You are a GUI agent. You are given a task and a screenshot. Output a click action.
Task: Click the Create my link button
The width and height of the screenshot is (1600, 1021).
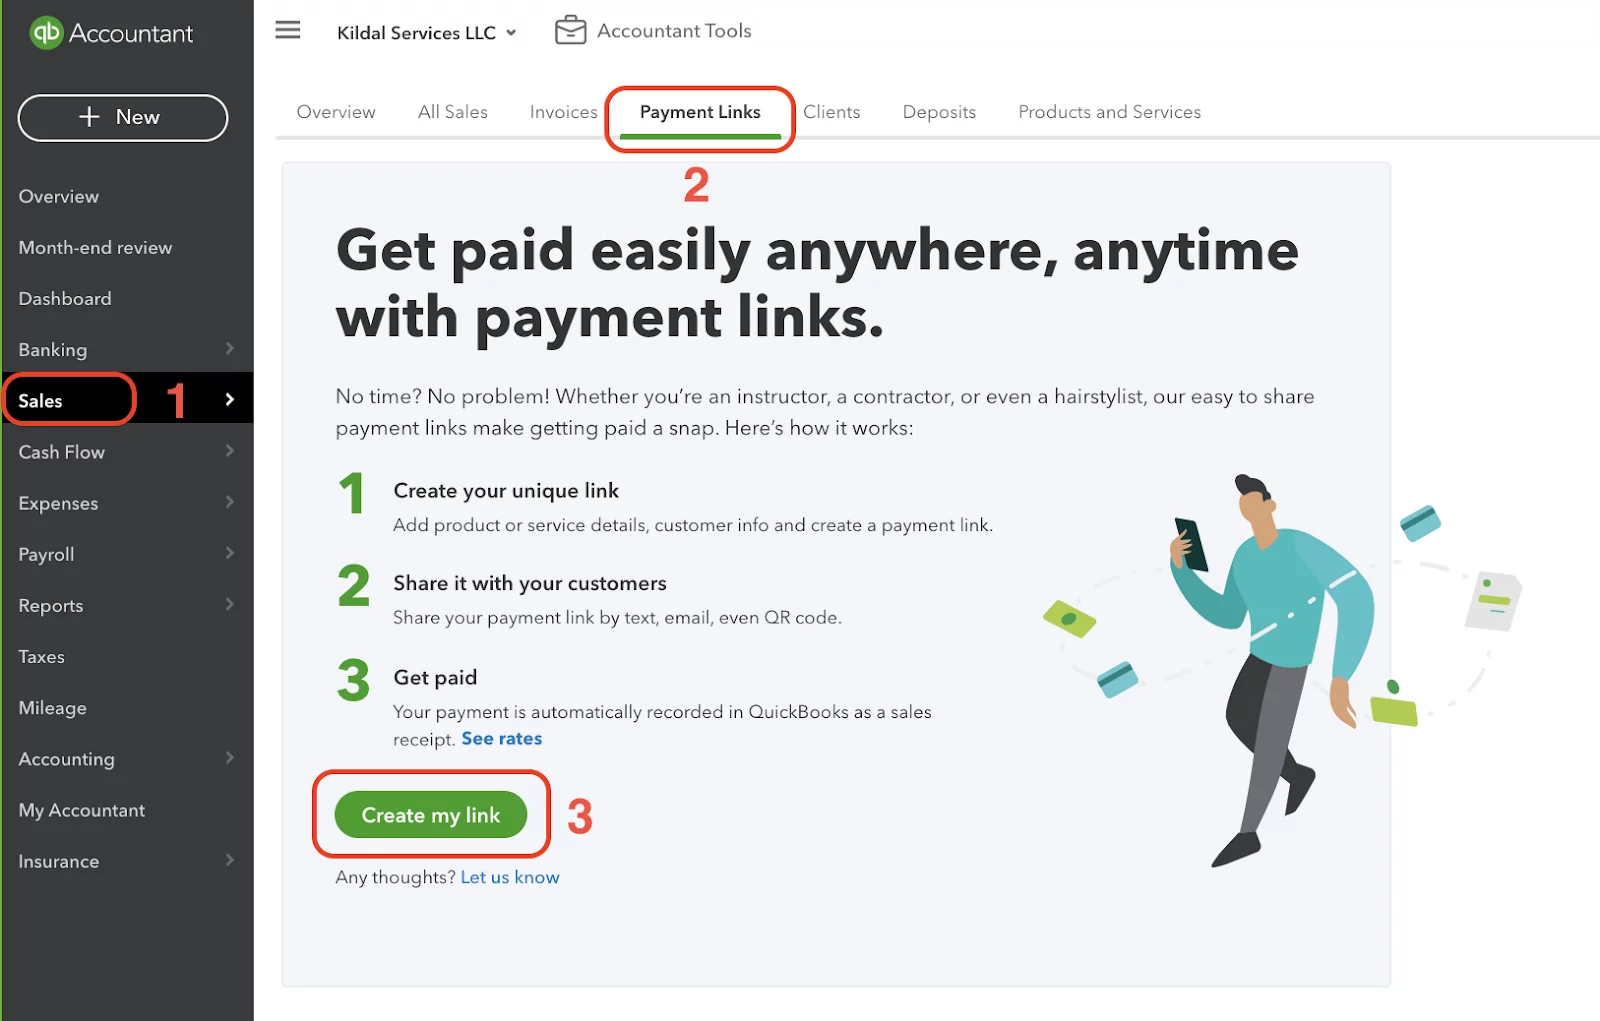[x=431, y=815]
